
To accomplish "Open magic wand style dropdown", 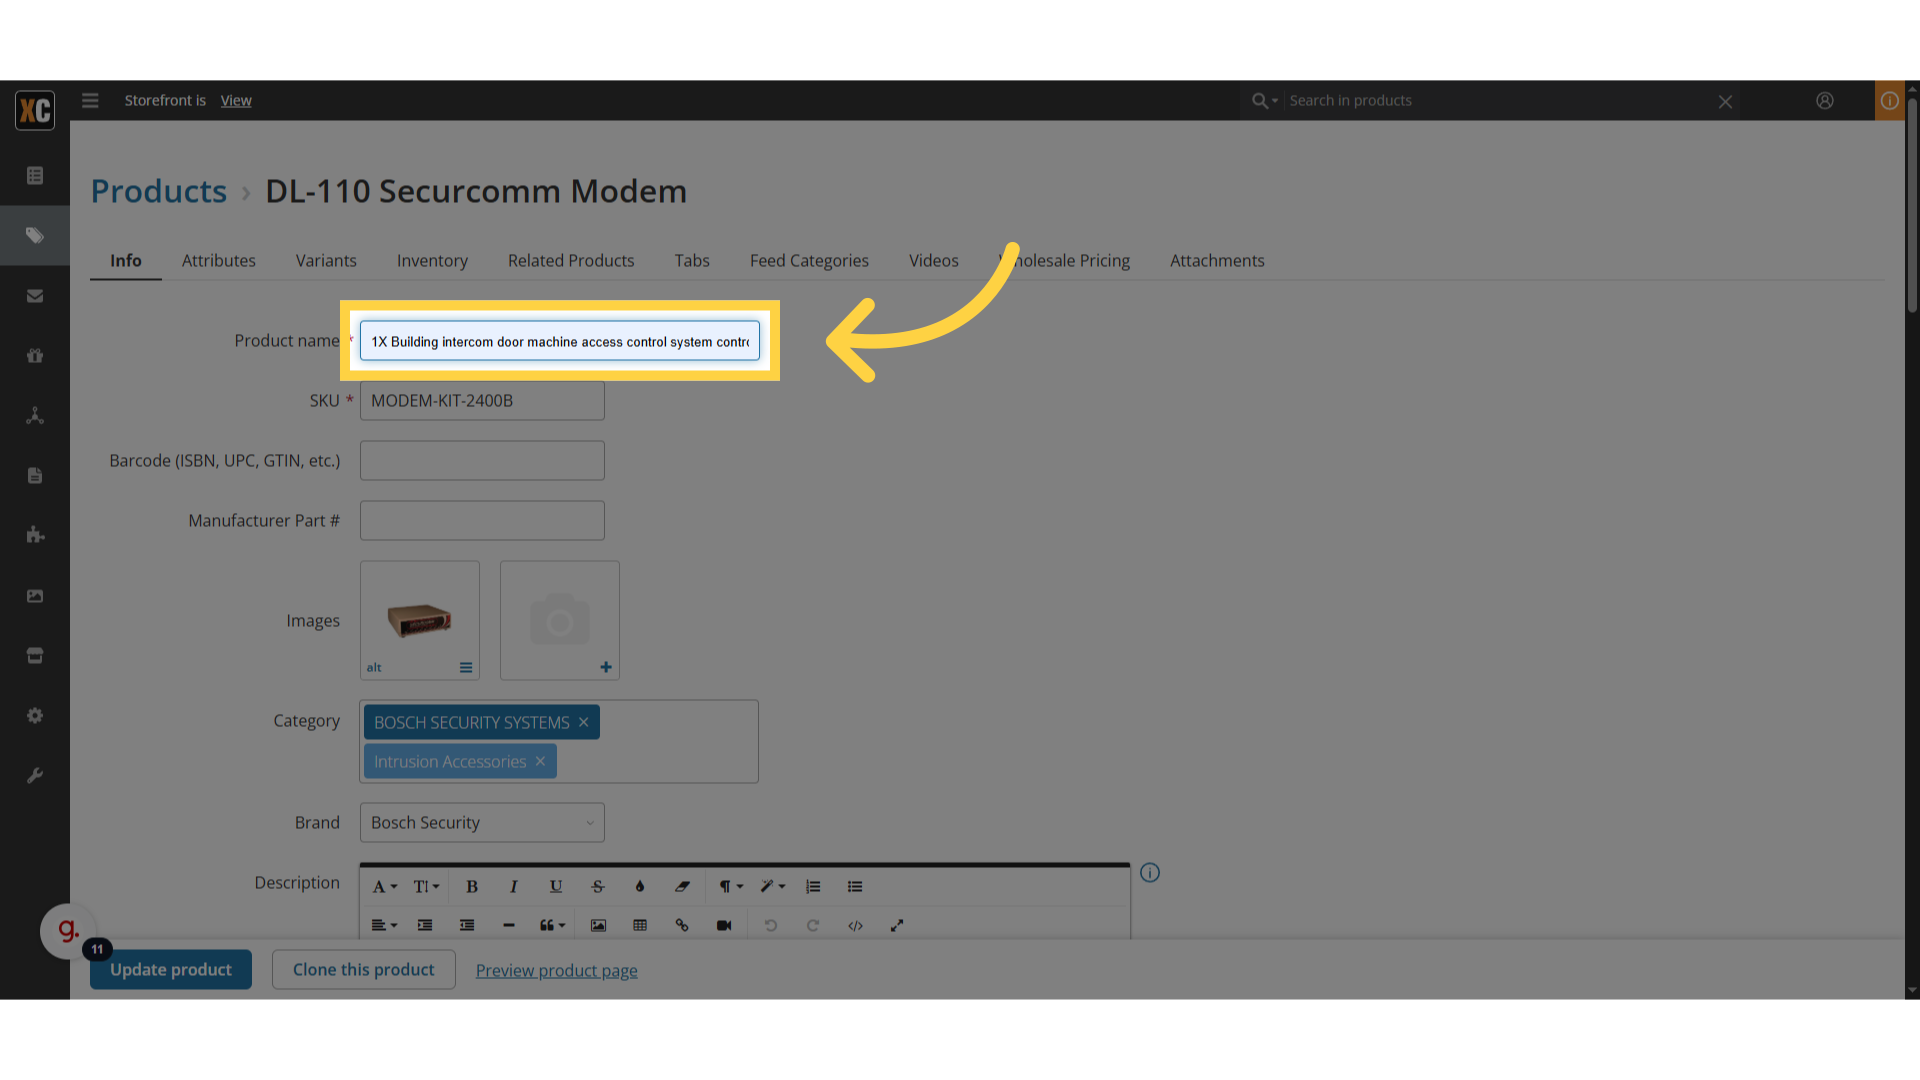I will [773, 887].
